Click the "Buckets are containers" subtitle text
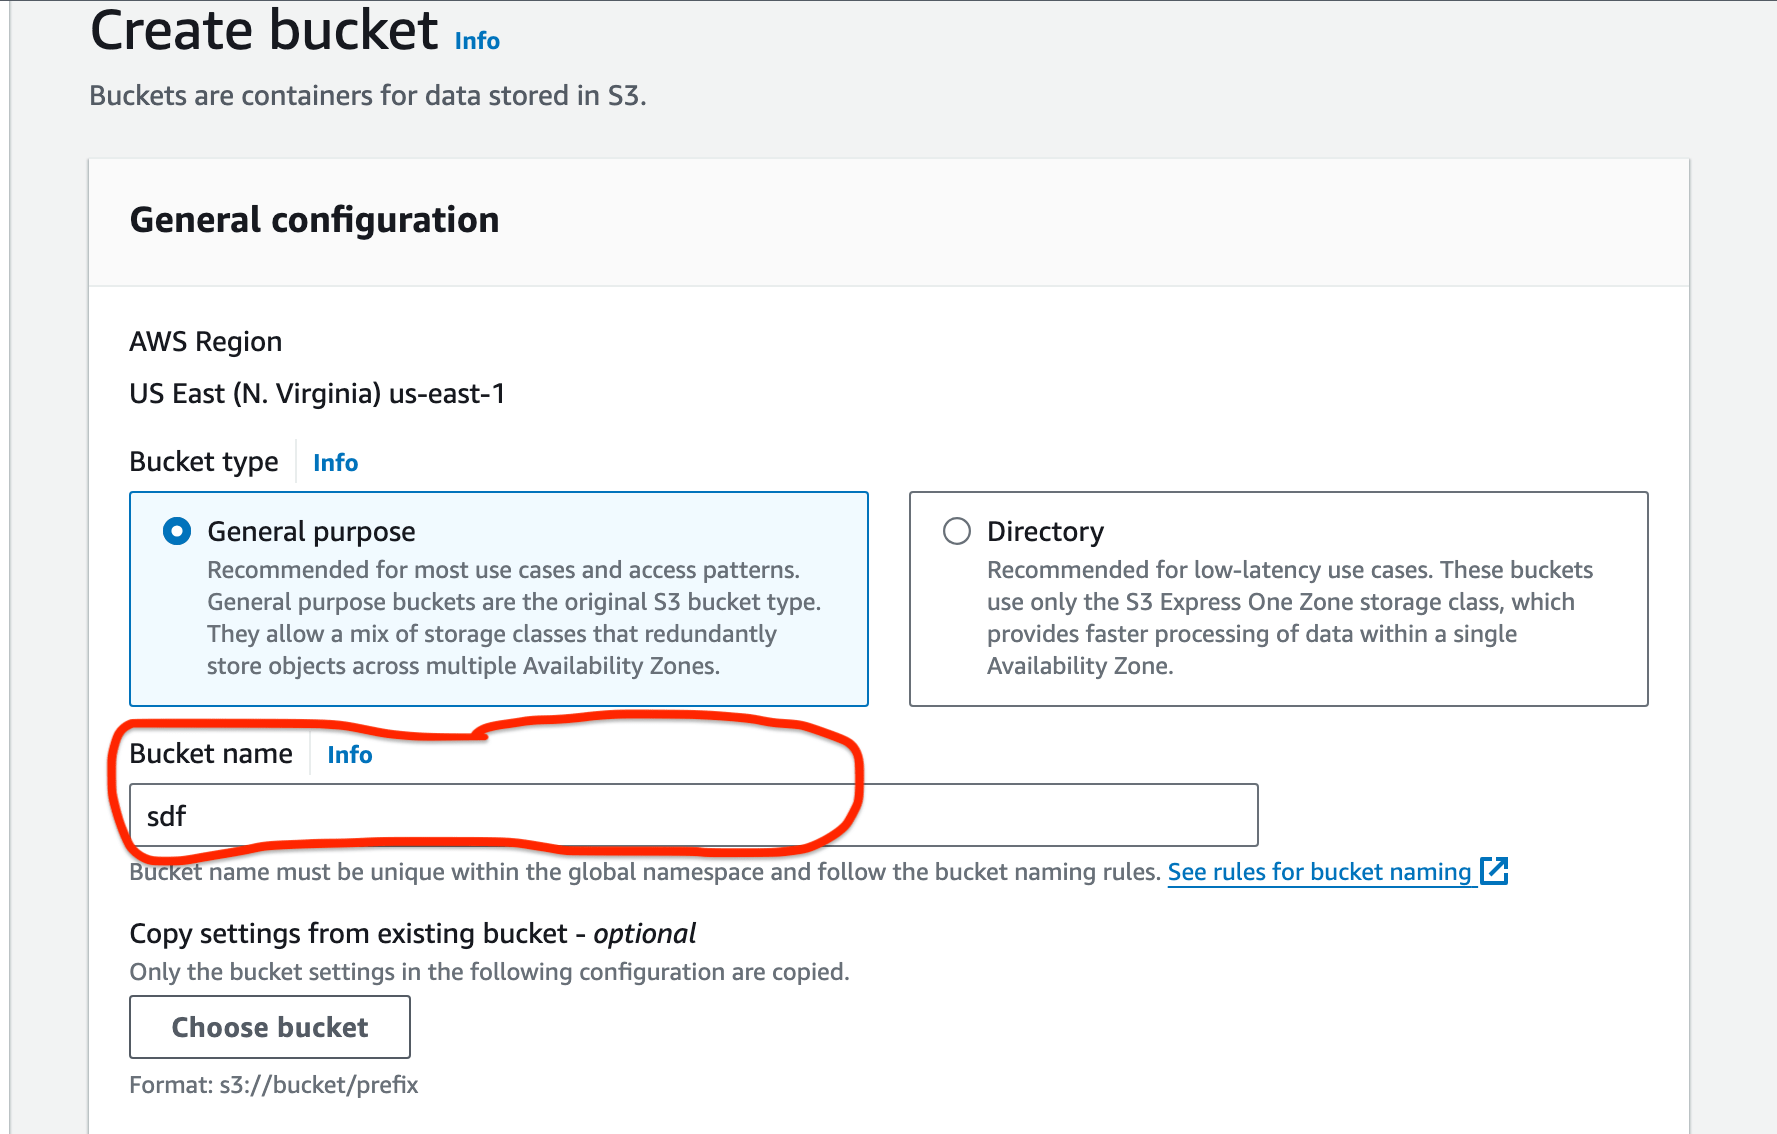Screen dimensions: 1777x1134 point(368,96)
